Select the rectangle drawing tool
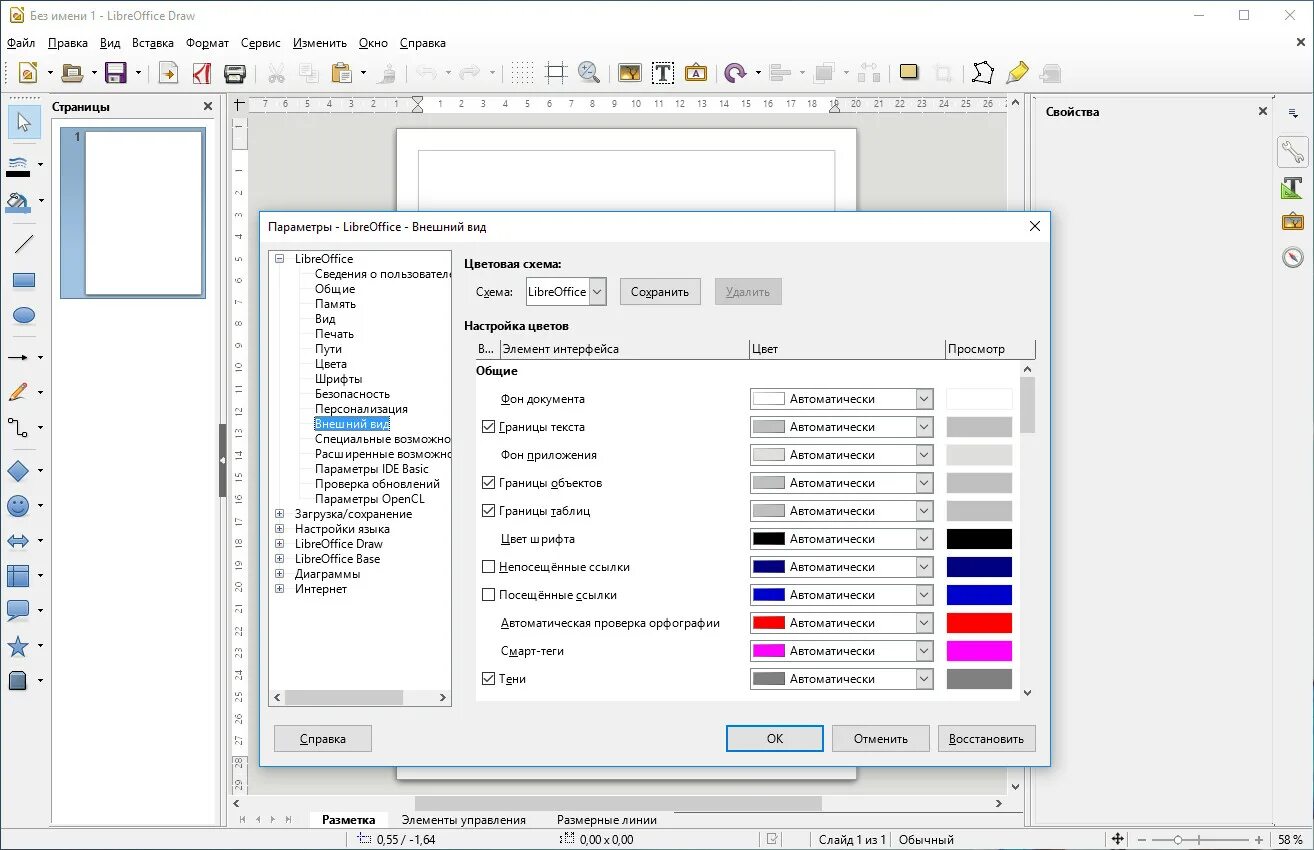1314x850 pixels. point(24,280)
